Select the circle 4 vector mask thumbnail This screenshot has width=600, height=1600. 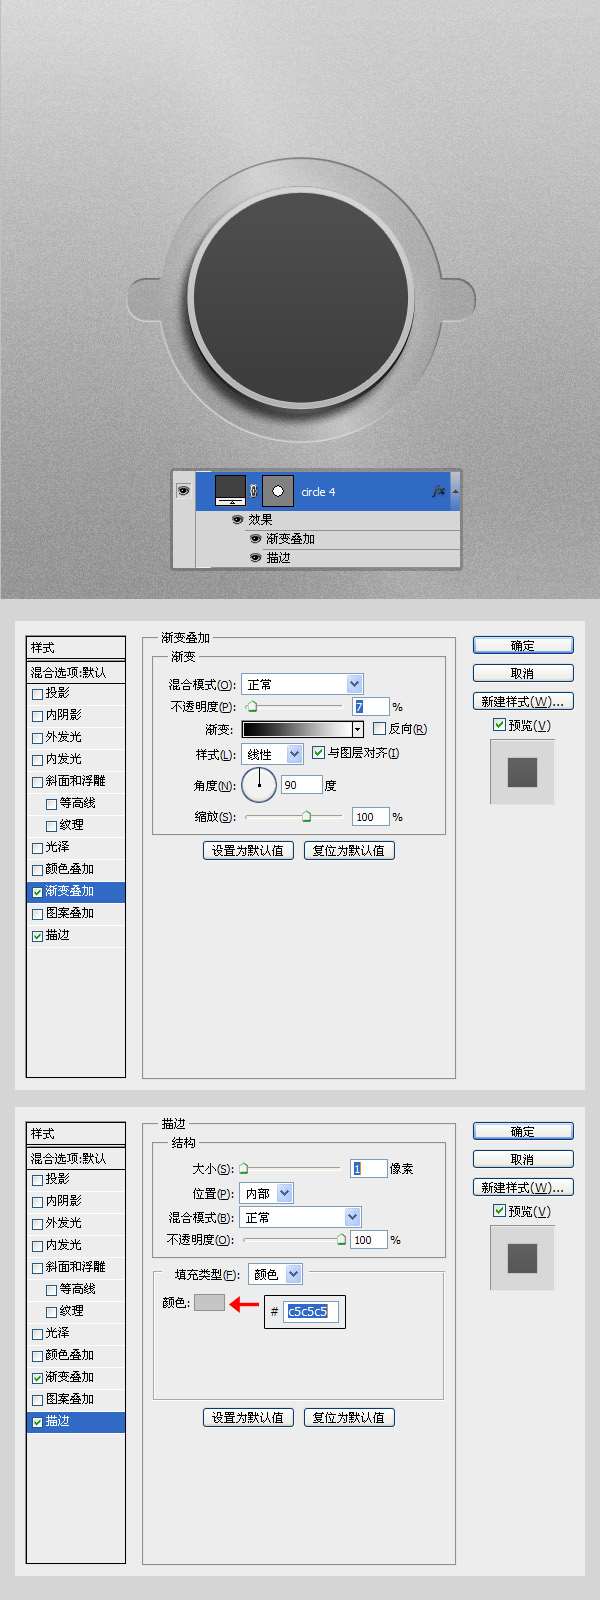277,491
